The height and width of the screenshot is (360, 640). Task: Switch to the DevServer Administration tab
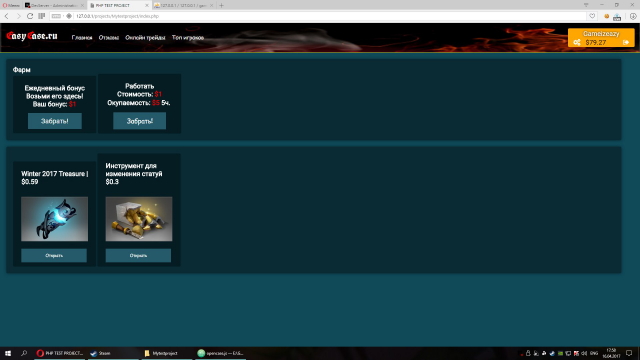click(x=54, y=5)
